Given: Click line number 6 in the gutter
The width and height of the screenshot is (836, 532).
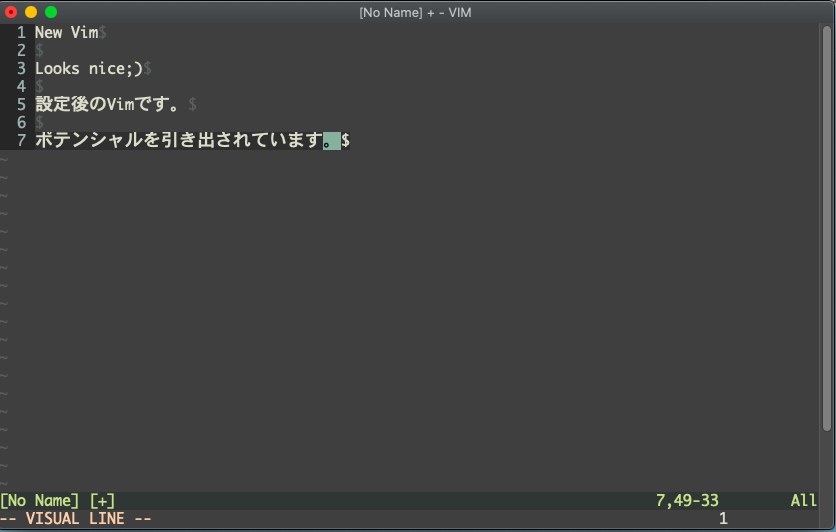Looking at the screenshot, I should [21, 122].
